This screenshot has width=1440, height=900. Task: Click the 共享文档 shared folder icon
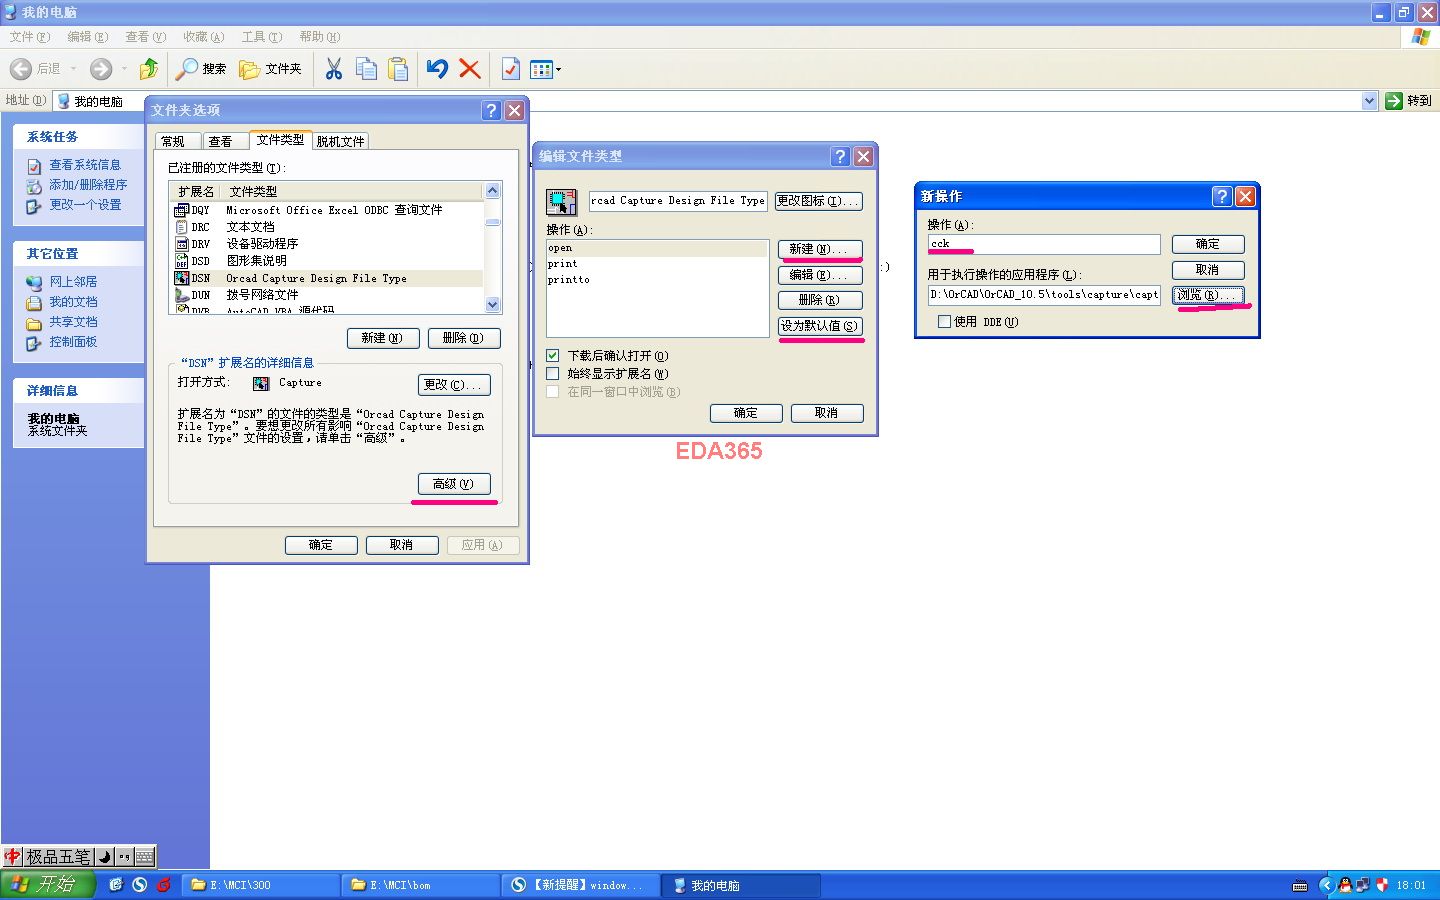click(x=35, y=322)
